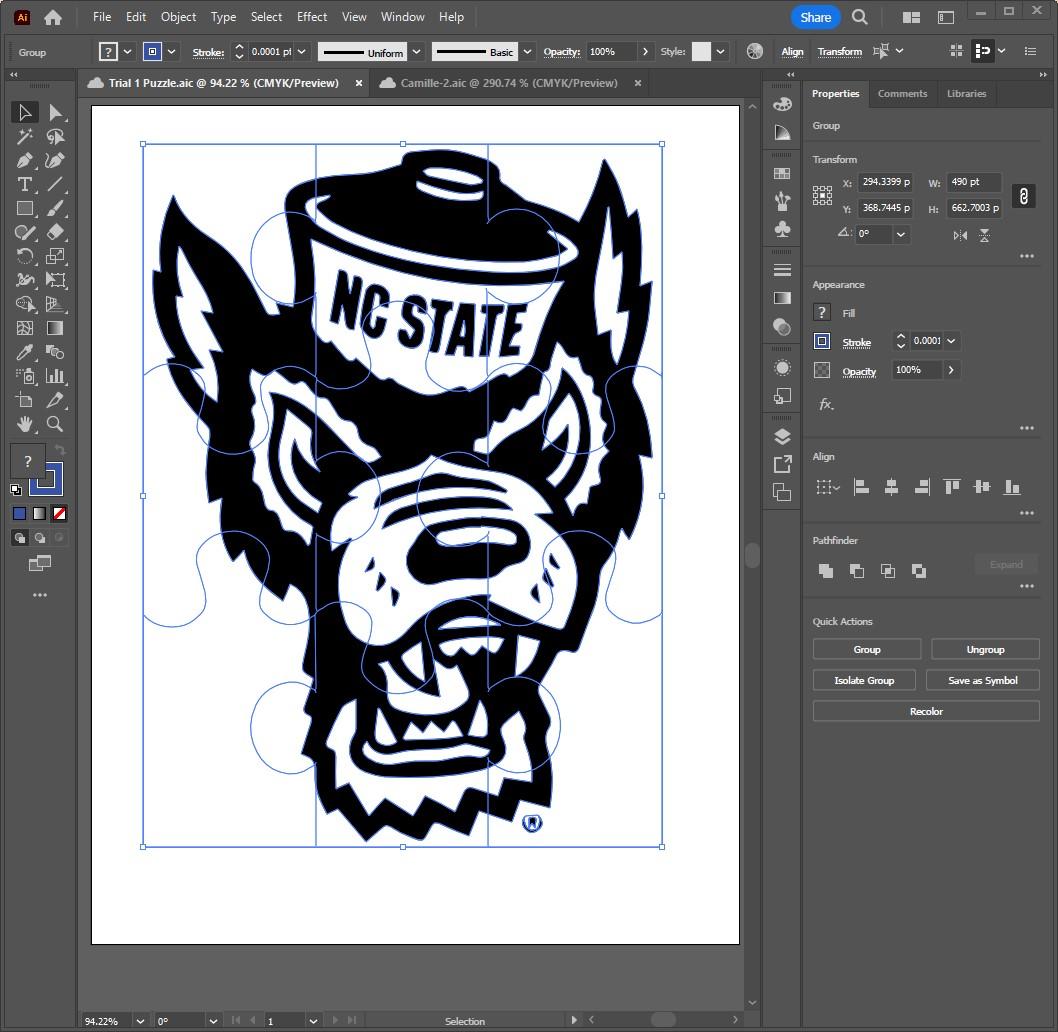
Task: Click the Exclude pathfinder icon
Action: tap(919, 571)
